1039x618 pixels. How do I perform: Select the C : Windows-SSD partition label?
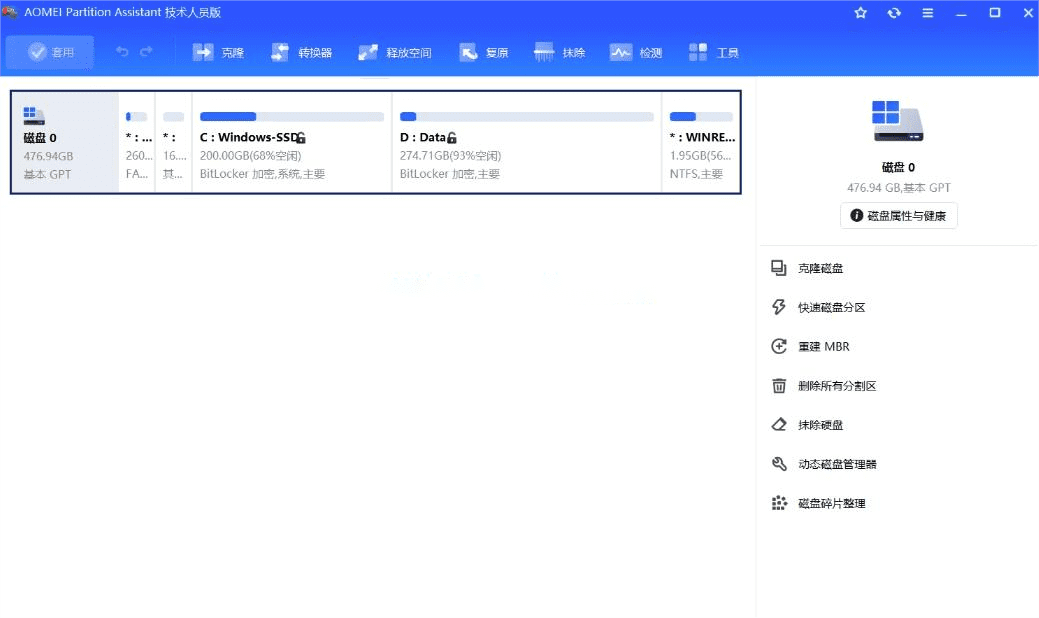(248, 137)
